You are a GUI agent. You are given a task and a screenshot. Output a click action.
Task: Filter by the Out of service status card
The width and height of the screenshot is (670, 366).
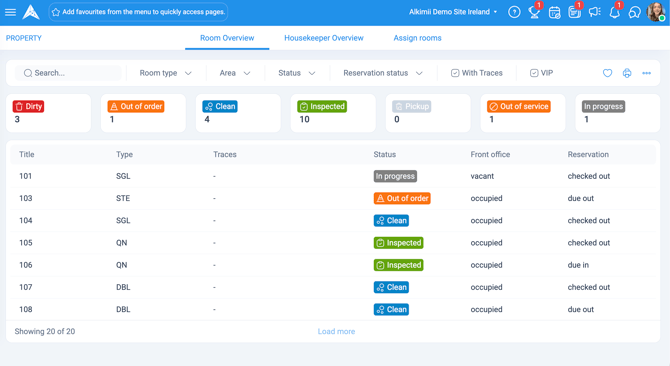(x=523, y=113)
